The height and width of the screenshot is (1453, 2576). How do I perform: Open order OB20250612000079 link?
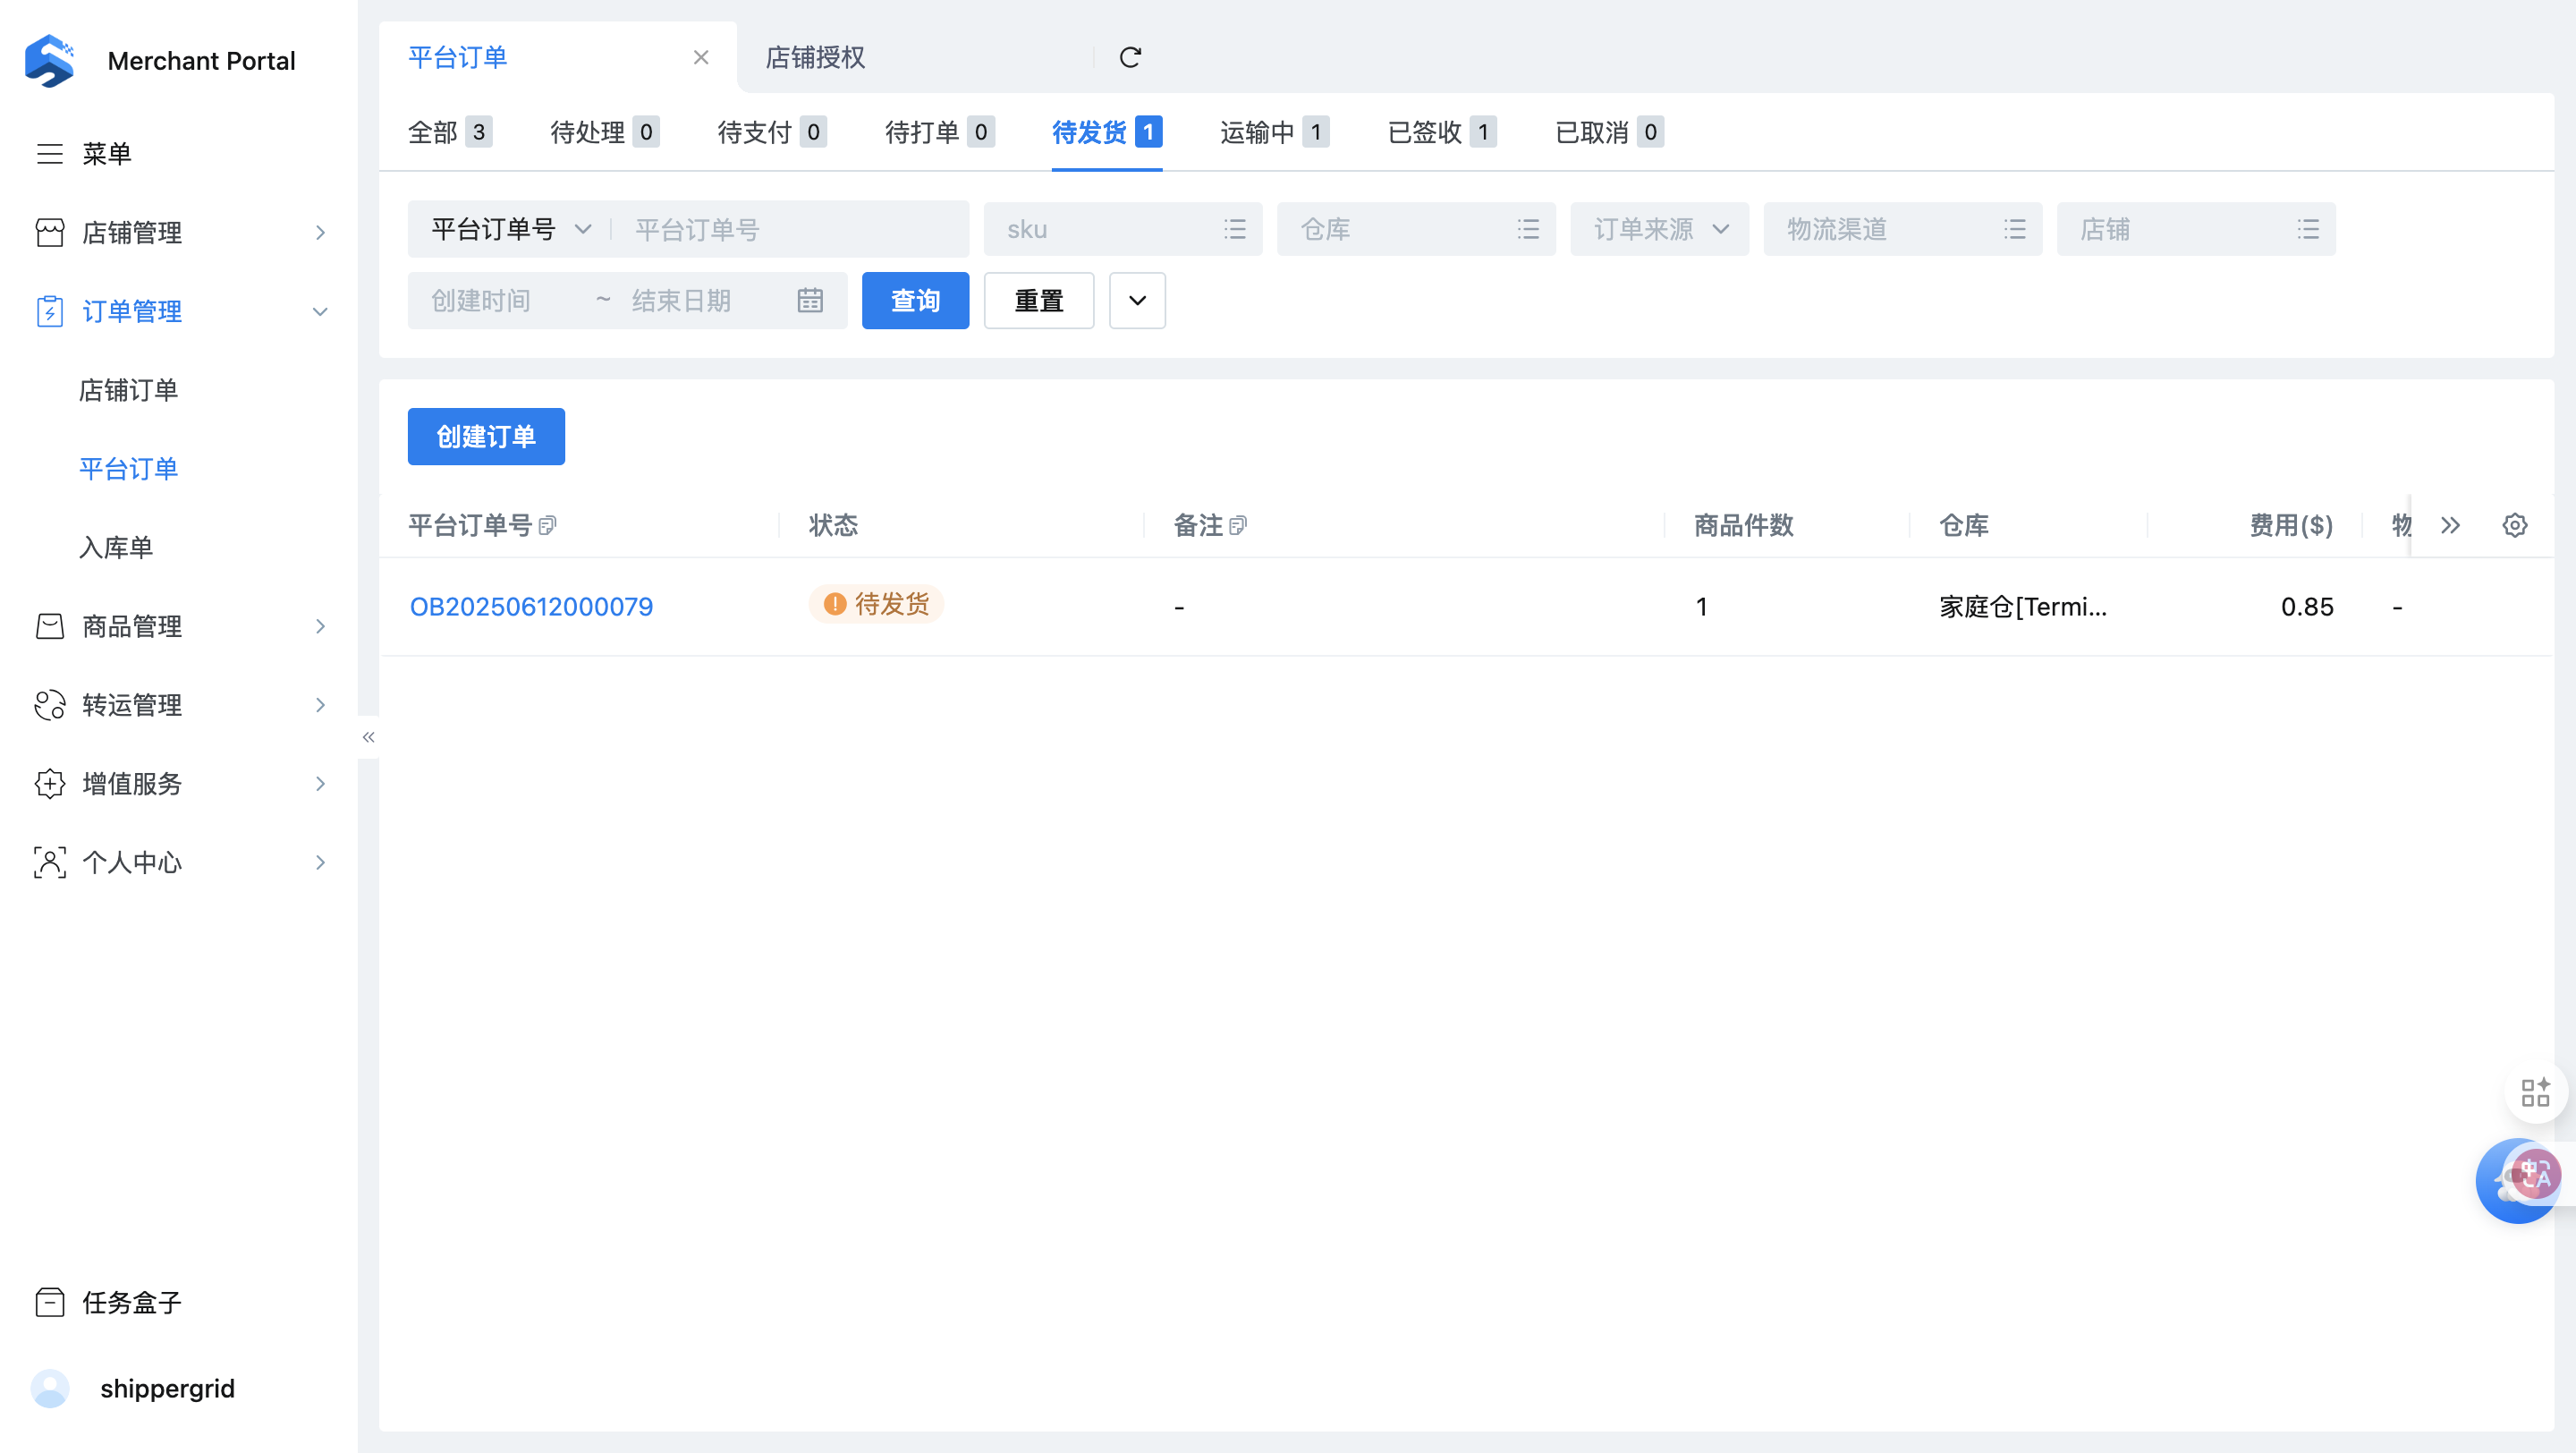(531, 606)
